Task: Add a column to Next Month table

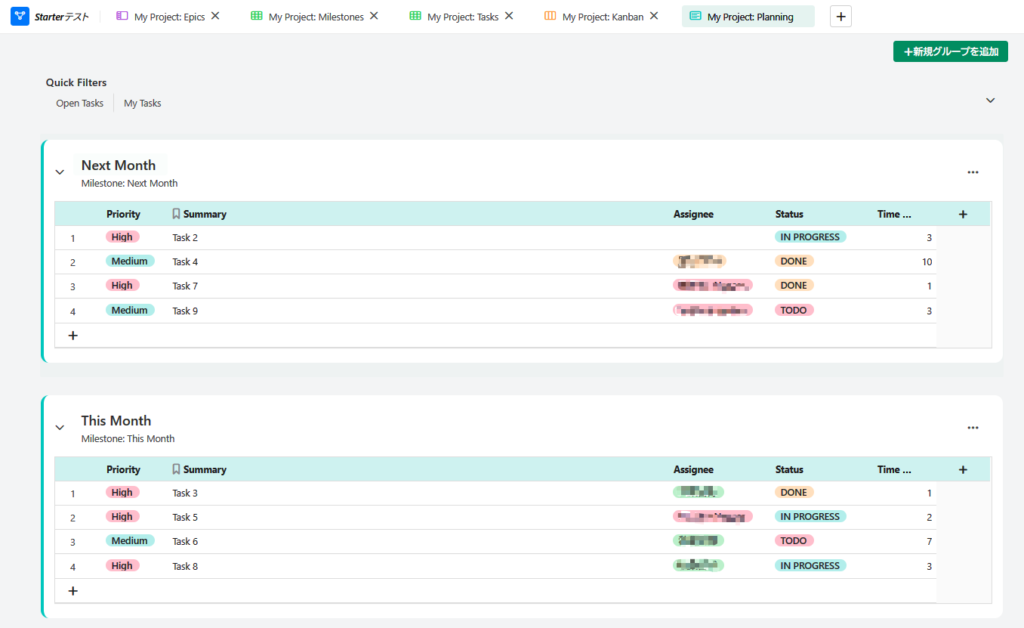Action: coord(963,214)
